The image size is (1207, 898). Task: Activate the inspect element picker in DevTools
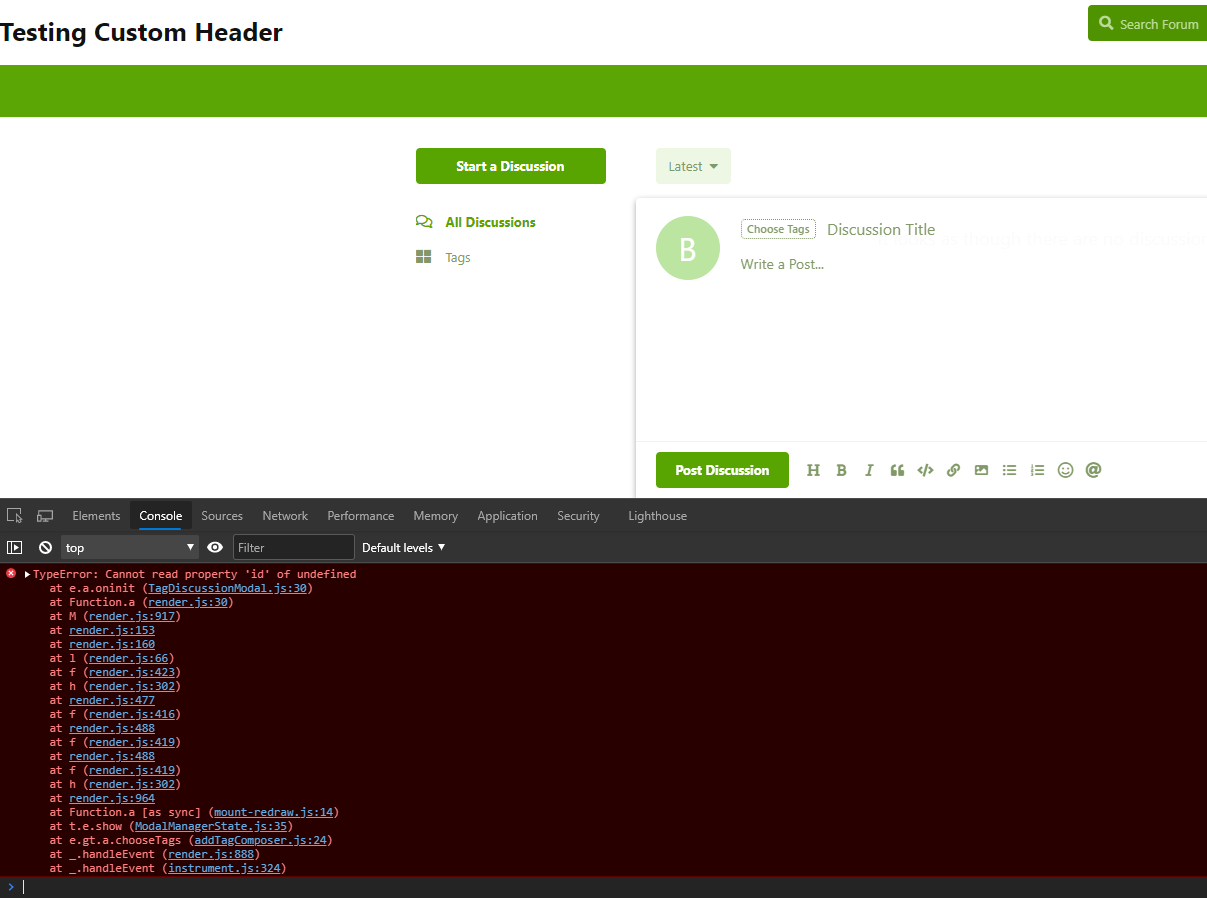point(14,514)
